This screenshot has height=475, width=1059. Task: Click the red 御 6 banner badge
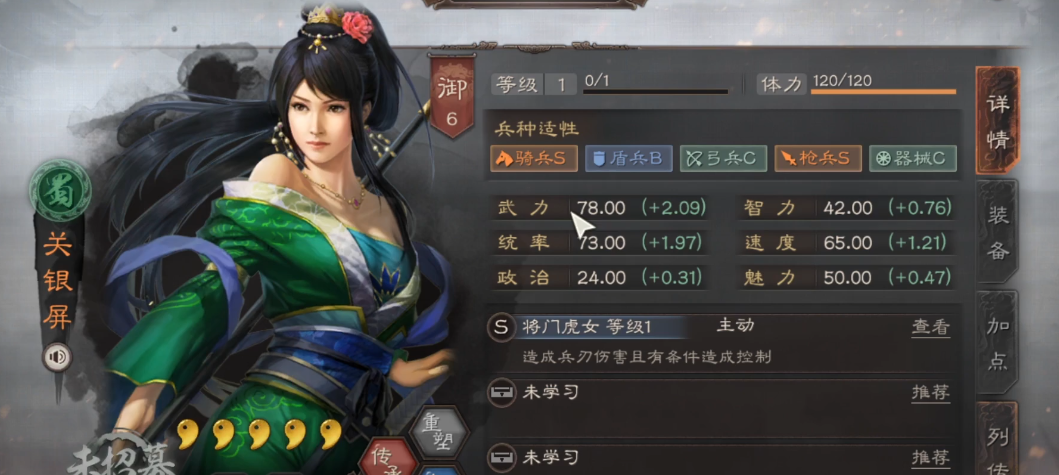(452, 98)
